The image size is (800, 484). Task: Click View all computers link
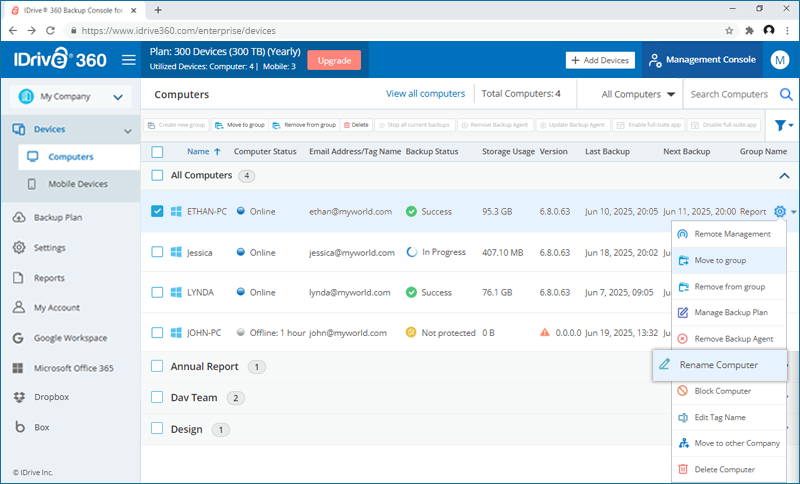pyautogui.click(x=425, y=94)
